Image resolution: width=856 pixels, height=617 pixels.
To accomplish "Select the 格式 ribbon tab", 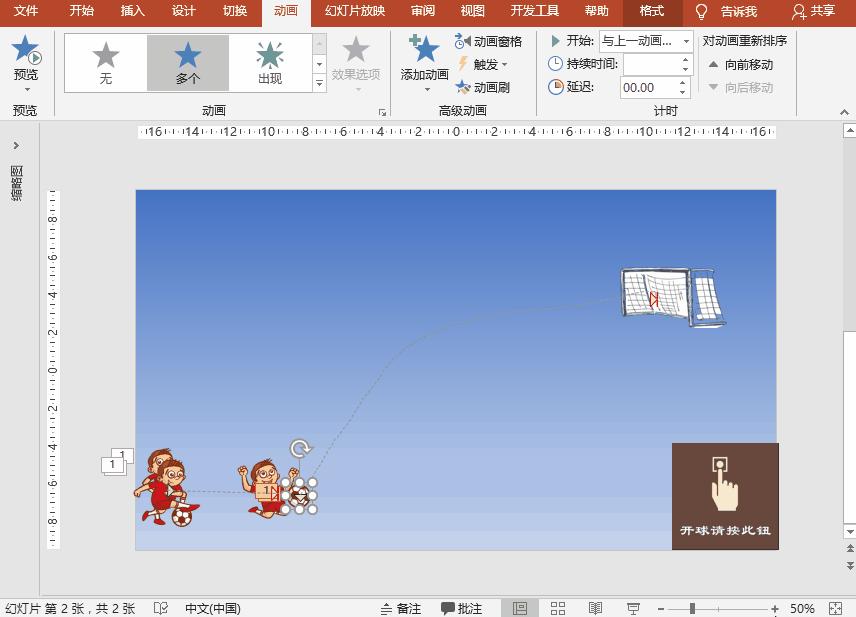I will [651, 13].
